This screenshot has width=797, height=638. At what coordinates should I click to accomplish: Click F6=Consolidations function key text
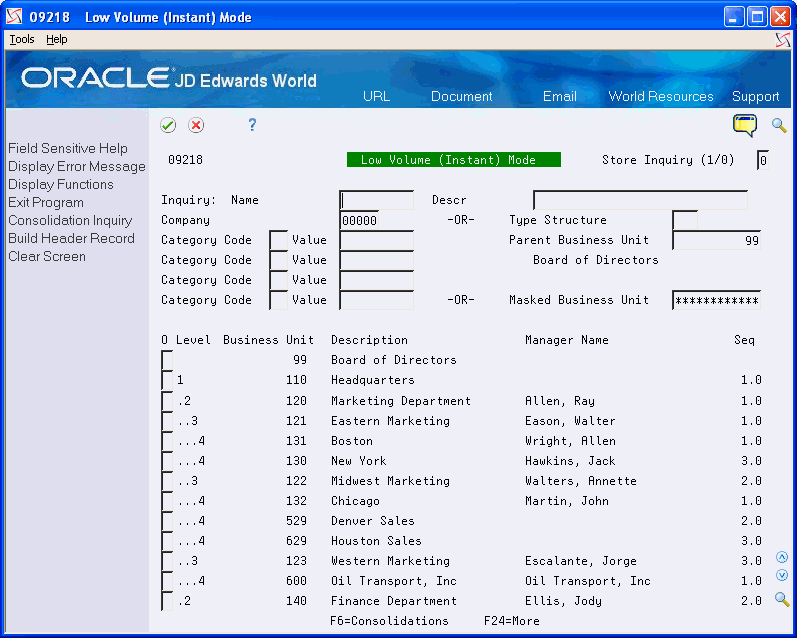tap(389, 621)
